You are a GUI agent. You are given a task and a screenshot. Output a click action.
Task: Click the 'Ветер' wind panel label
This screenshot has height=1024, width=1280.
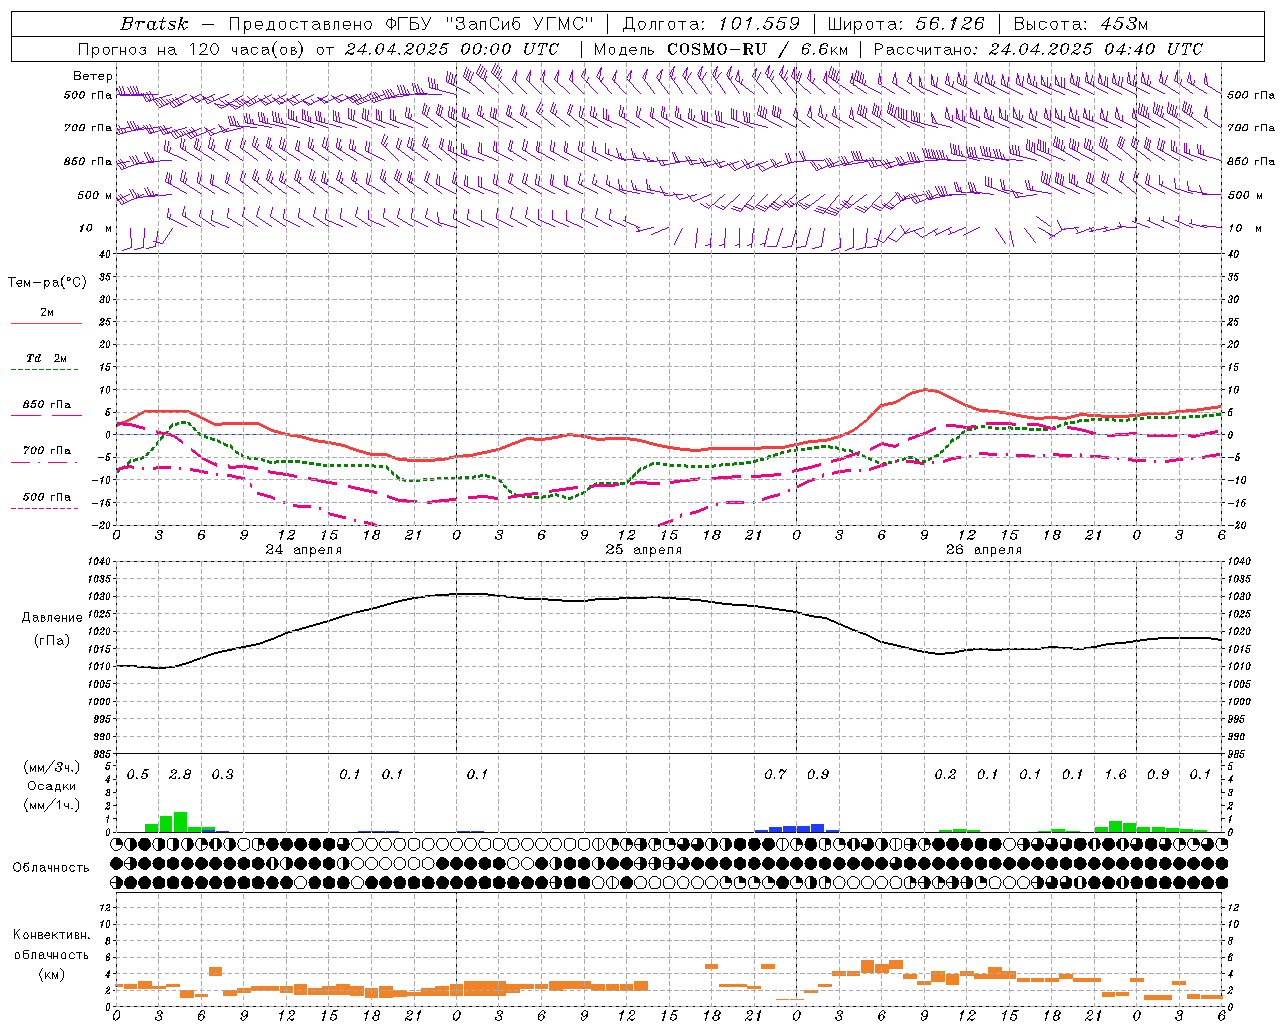(92, 76)
